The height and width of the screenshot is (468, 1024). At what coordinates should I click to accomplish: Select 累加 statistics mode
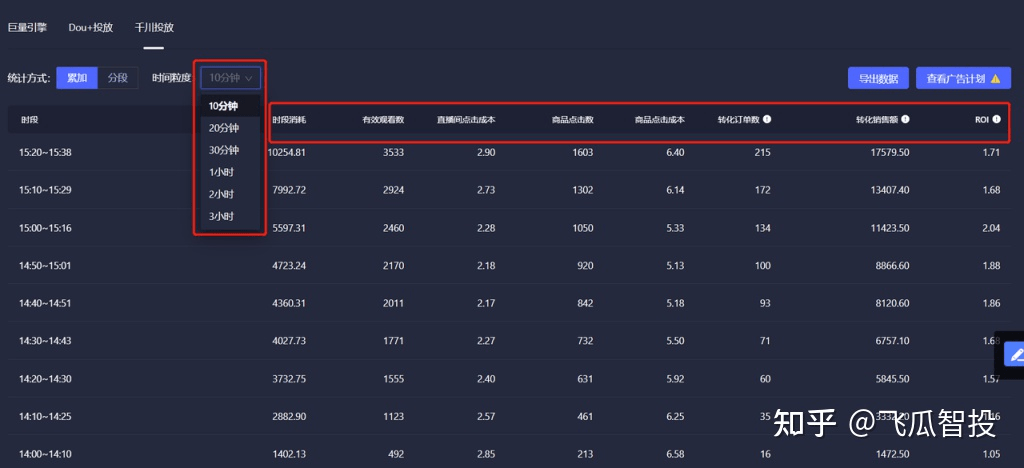pos(77,78)
